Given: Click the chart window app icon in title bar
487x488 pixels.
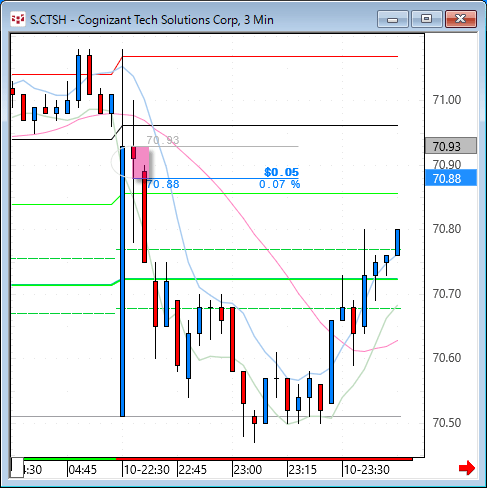Looking at the screenshot, I should (18, 19).
